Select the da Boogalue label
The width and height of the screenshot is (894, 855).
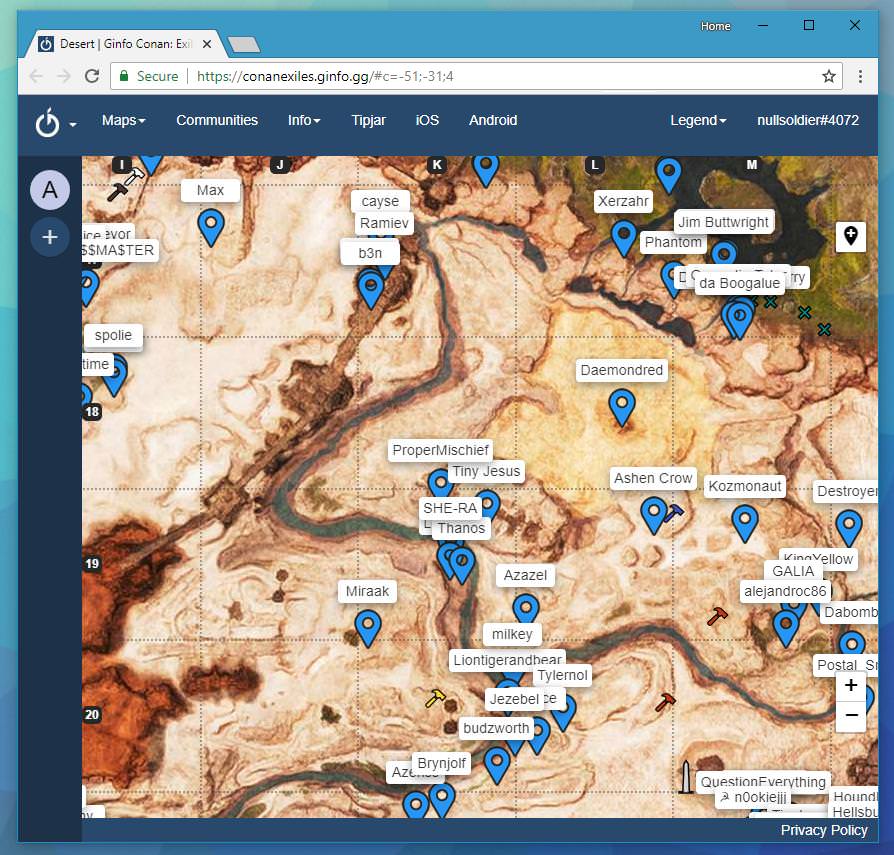click(x=739, y=283)
